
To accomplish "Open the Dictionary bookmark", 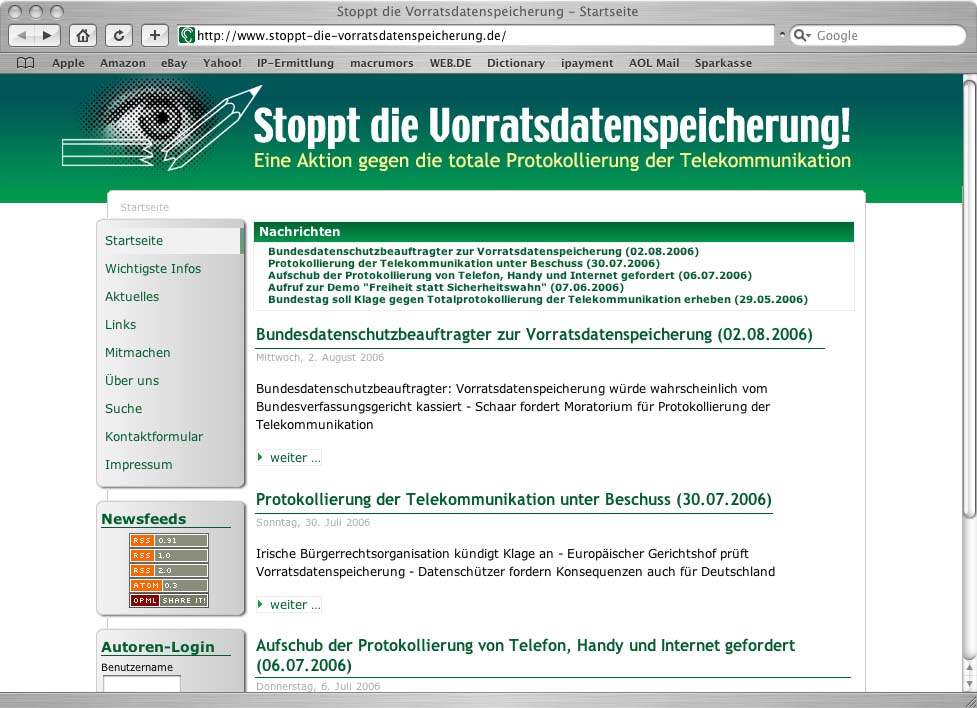I will point(516,63).
